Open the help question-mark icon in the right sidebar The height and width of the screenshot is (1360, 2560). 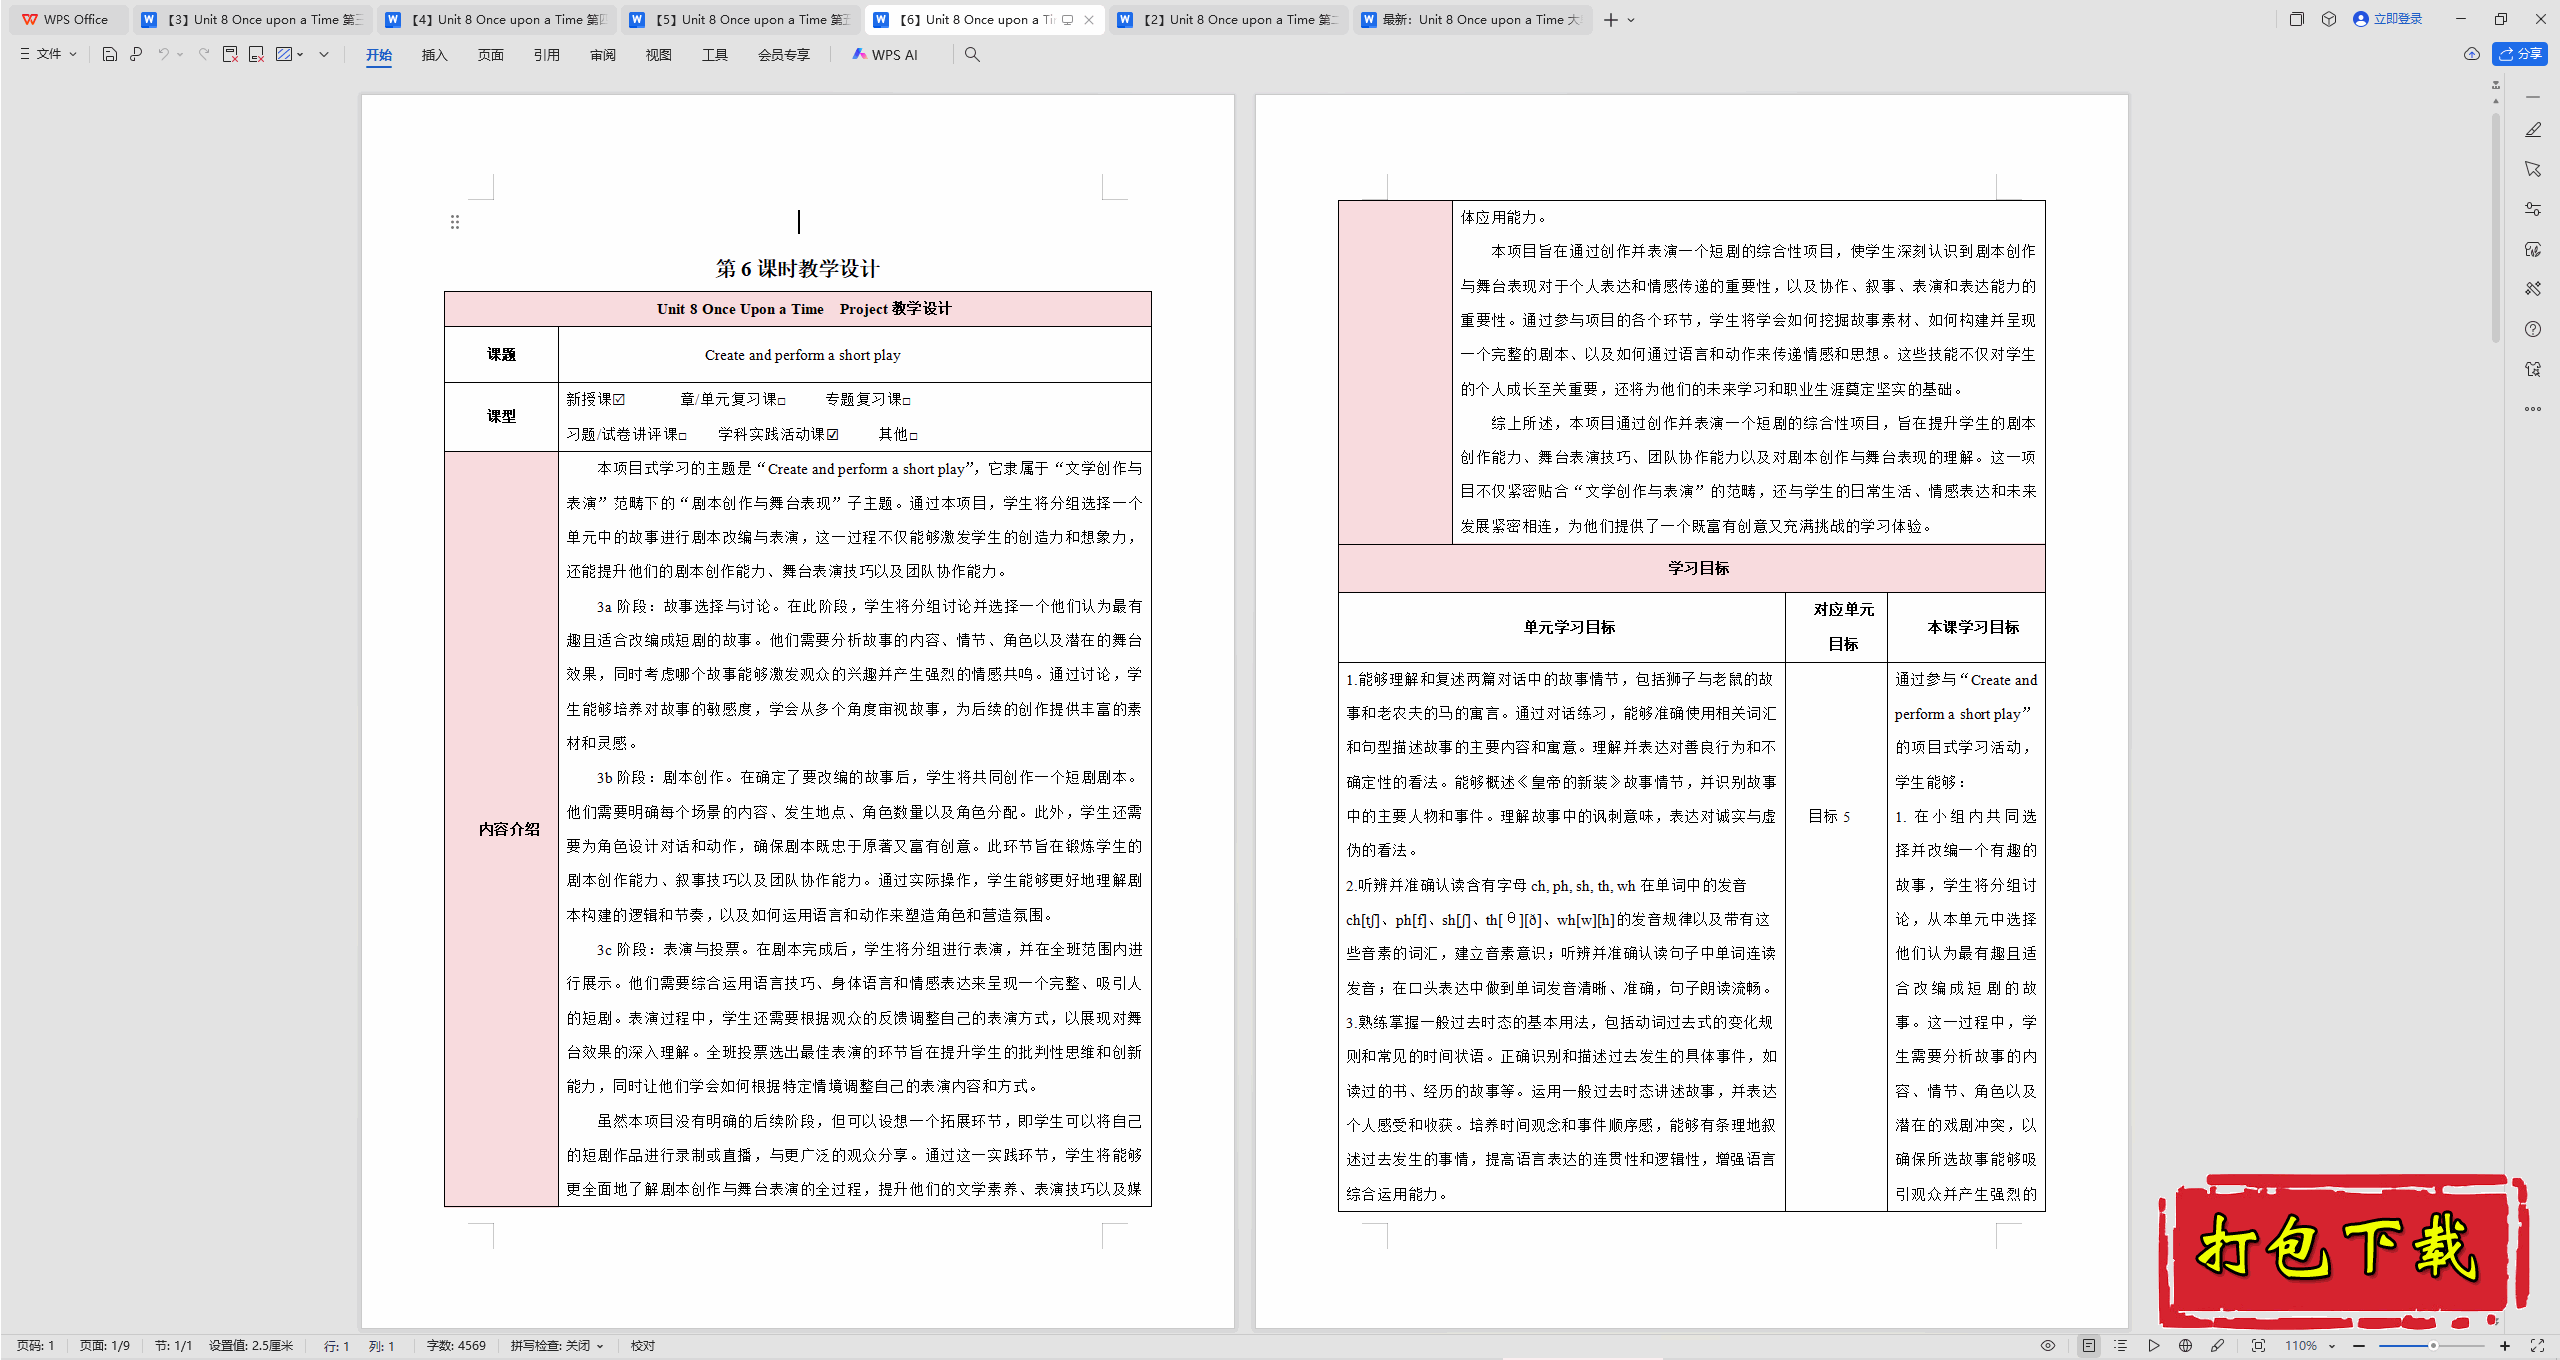tap(2533, 329)
